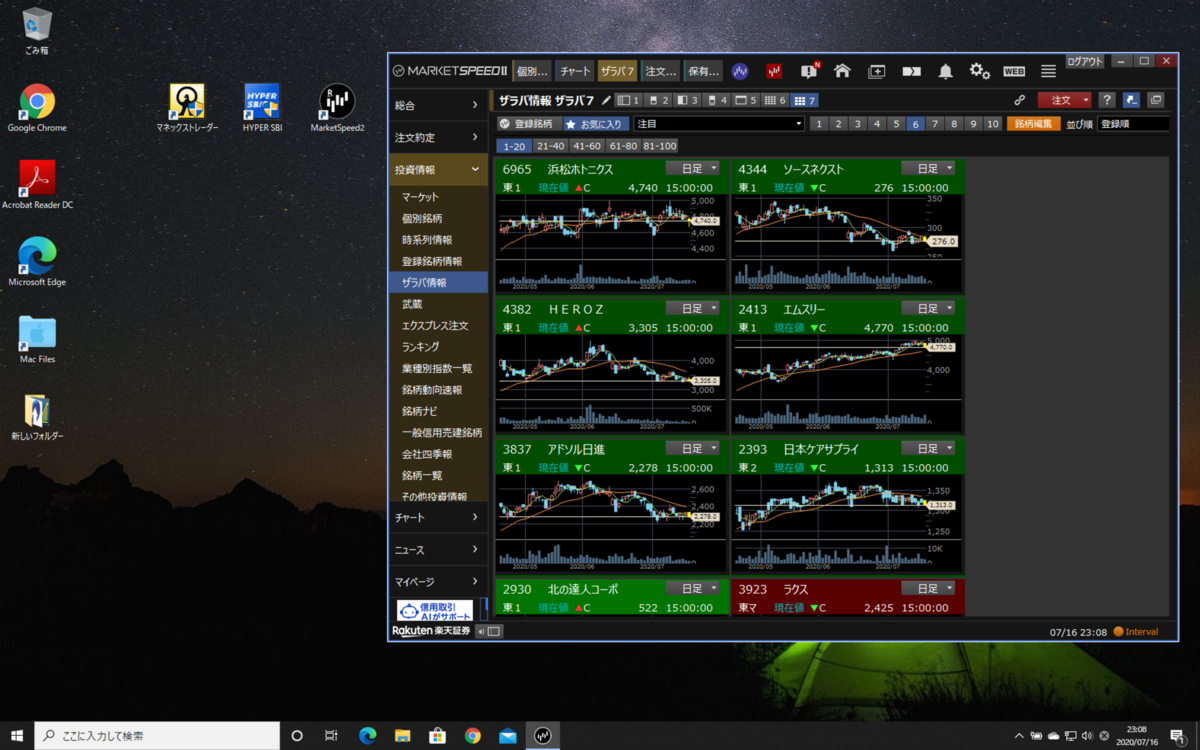Select list page number 7
1200x750 pixels.
tap(934, 124)
